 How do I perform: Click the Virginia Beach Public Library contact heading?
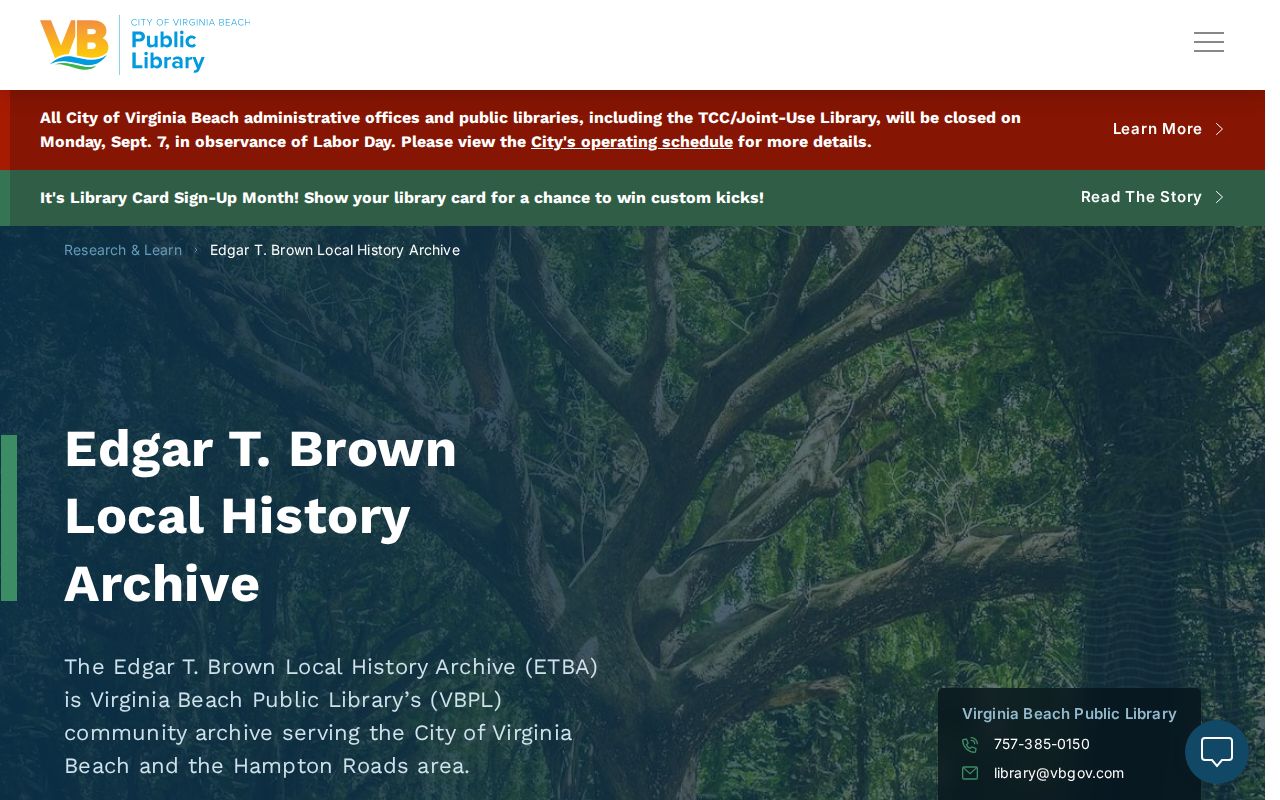point(1069,714)
